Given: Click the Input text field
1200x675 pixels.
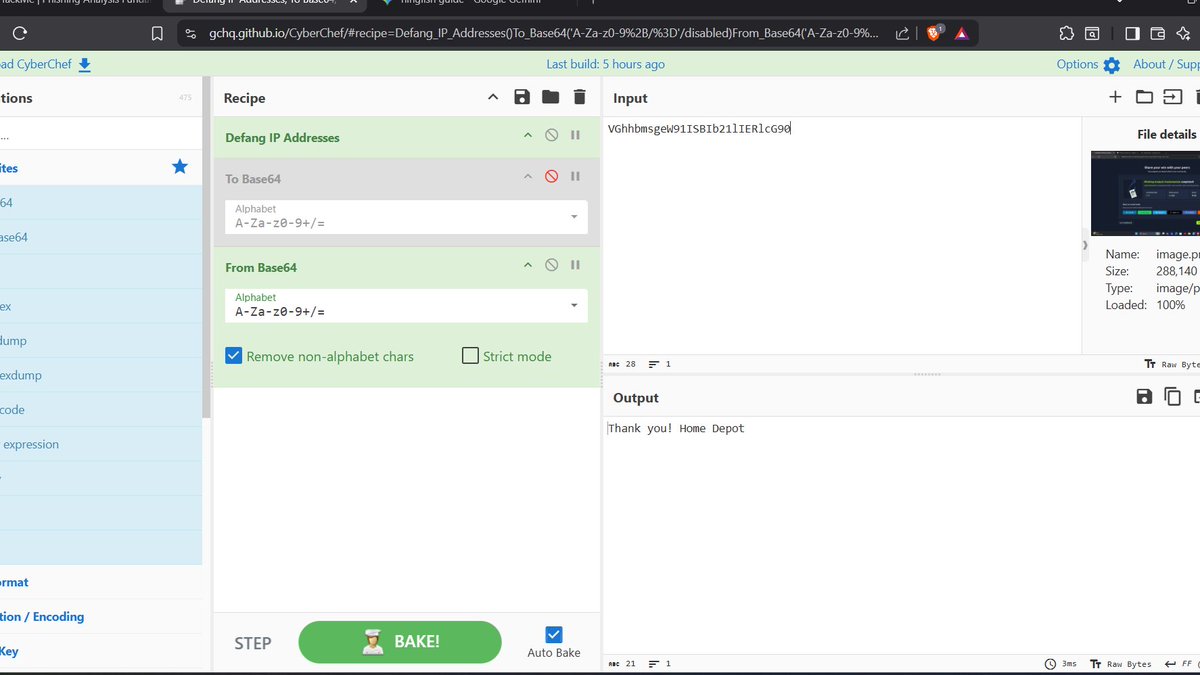Looking at the screenshot, I should point(842,235).
